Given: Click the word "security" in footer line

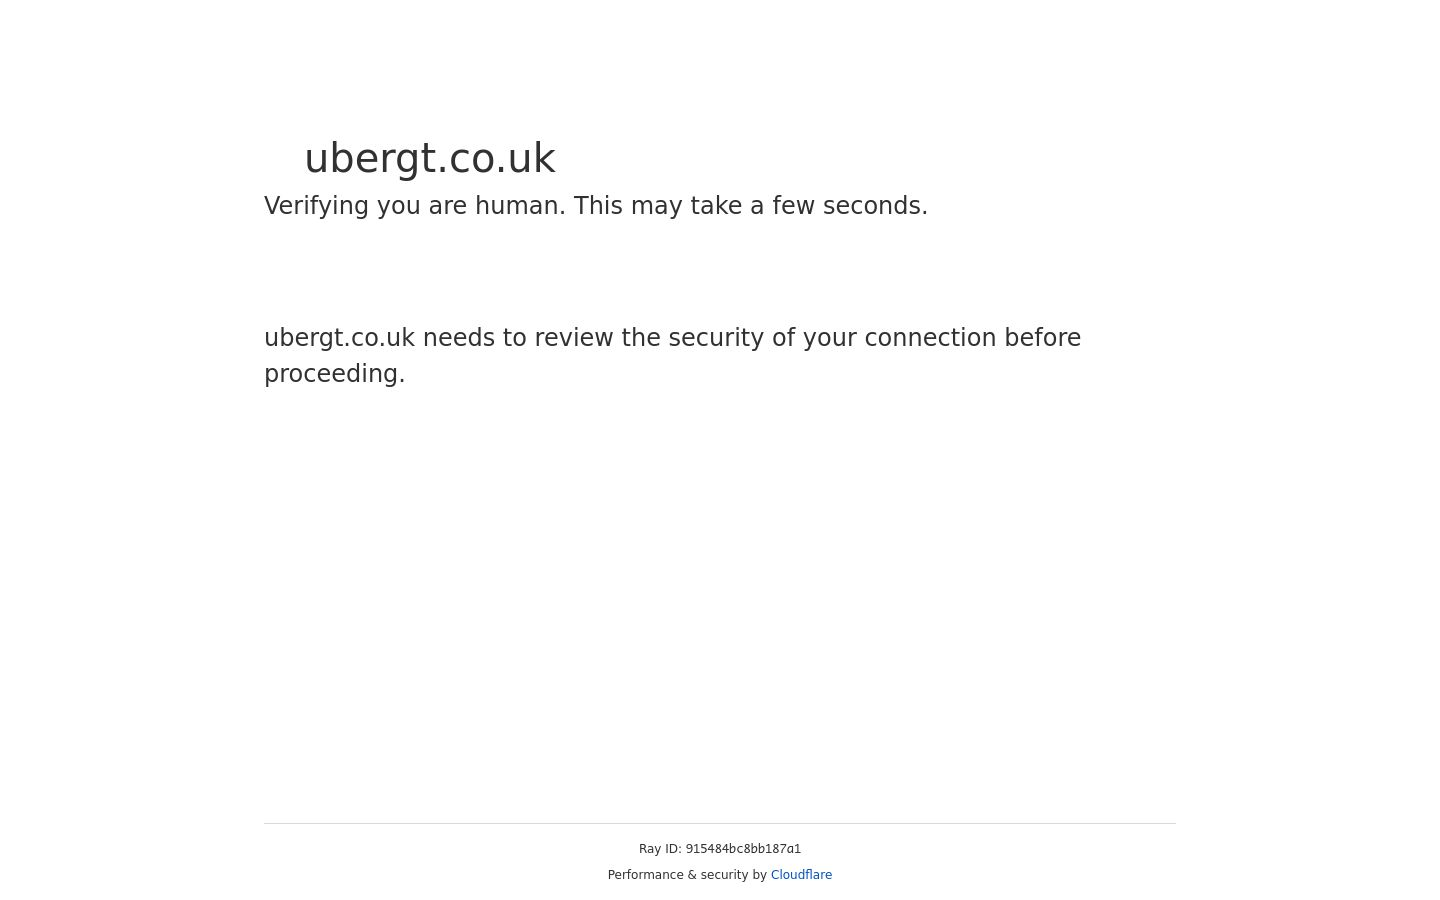Looking at the screenshot, I should tap(725, 875).
